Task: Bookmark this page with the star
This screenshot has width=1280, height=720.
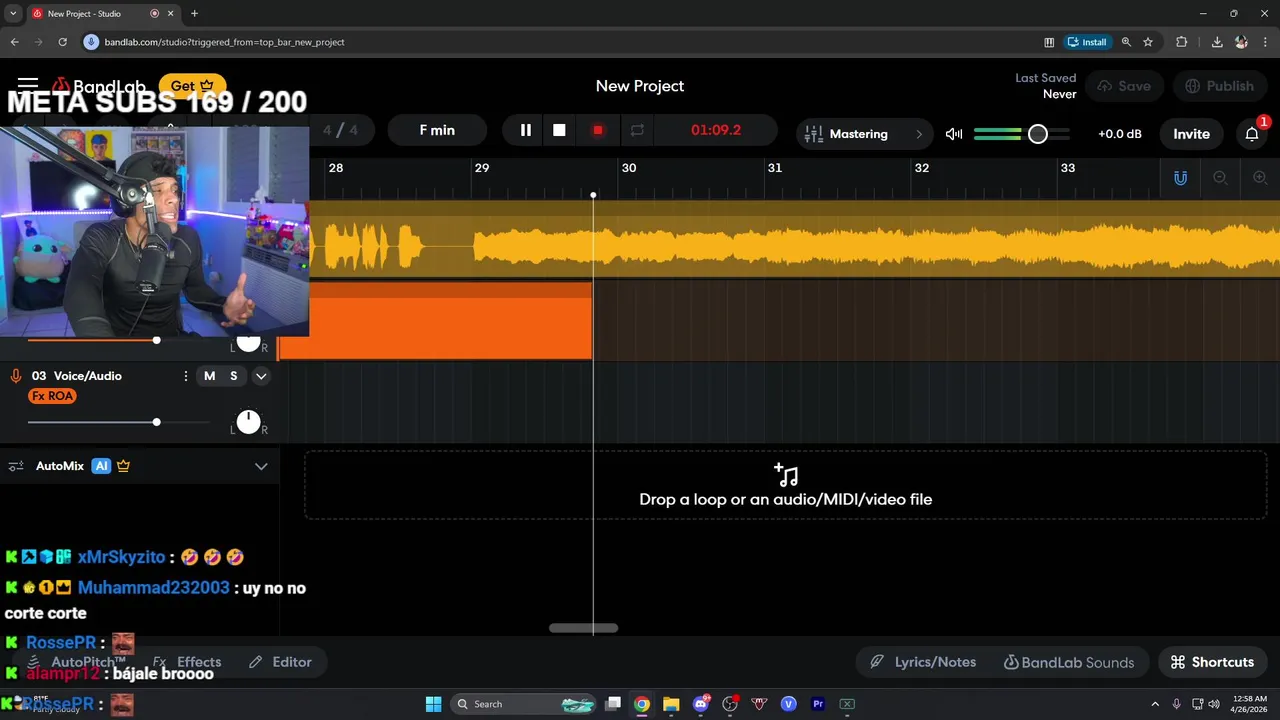Action: [1148, 42]
